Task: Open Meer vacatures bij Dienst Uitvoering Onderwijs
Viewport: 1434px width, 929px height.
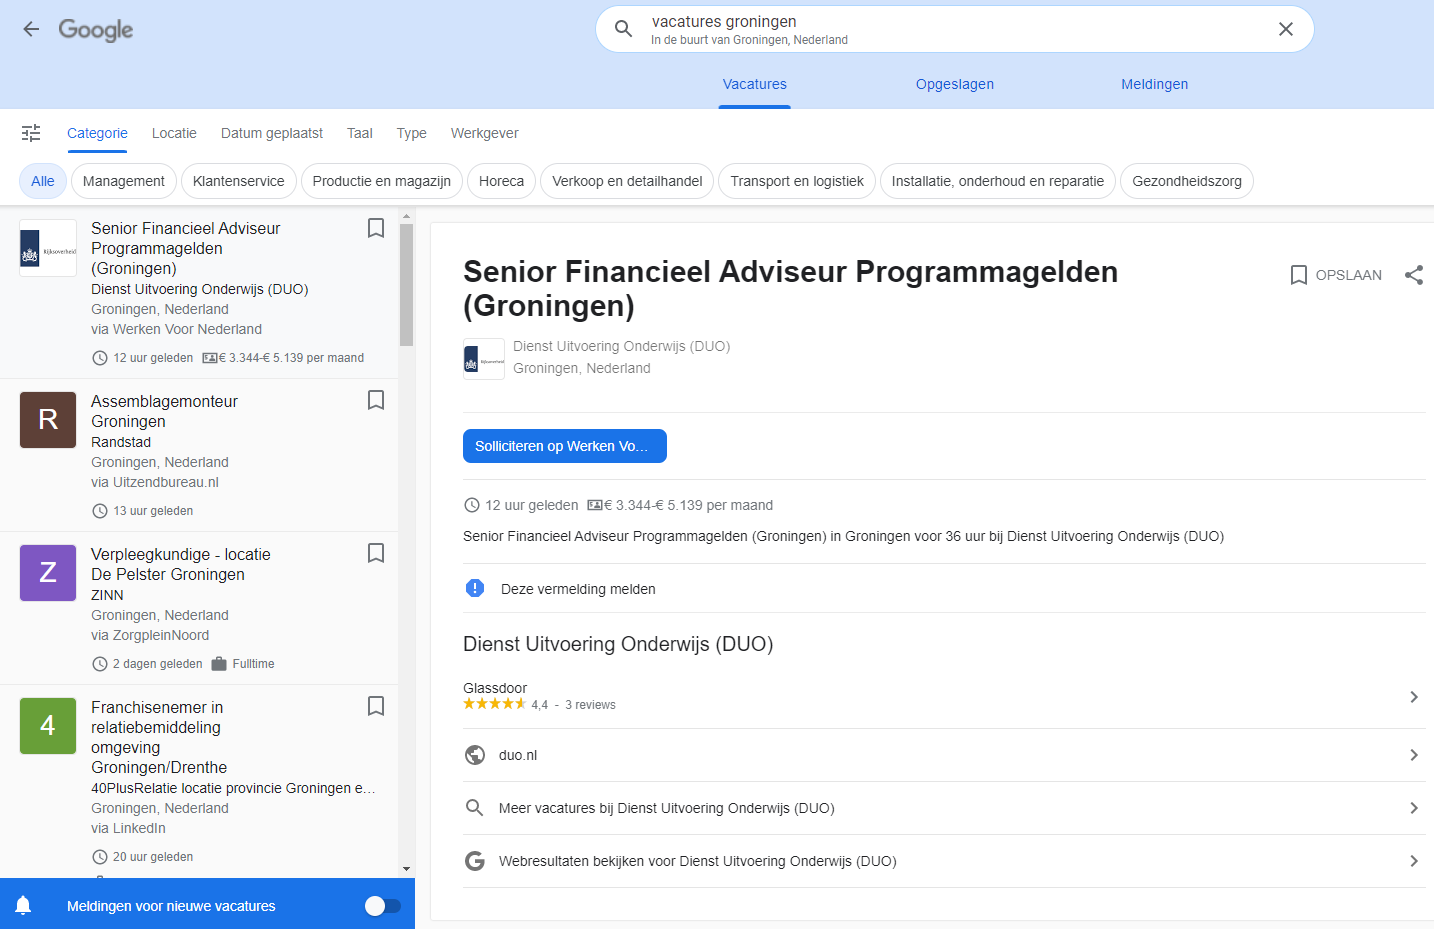Action: tap(667, 808)
